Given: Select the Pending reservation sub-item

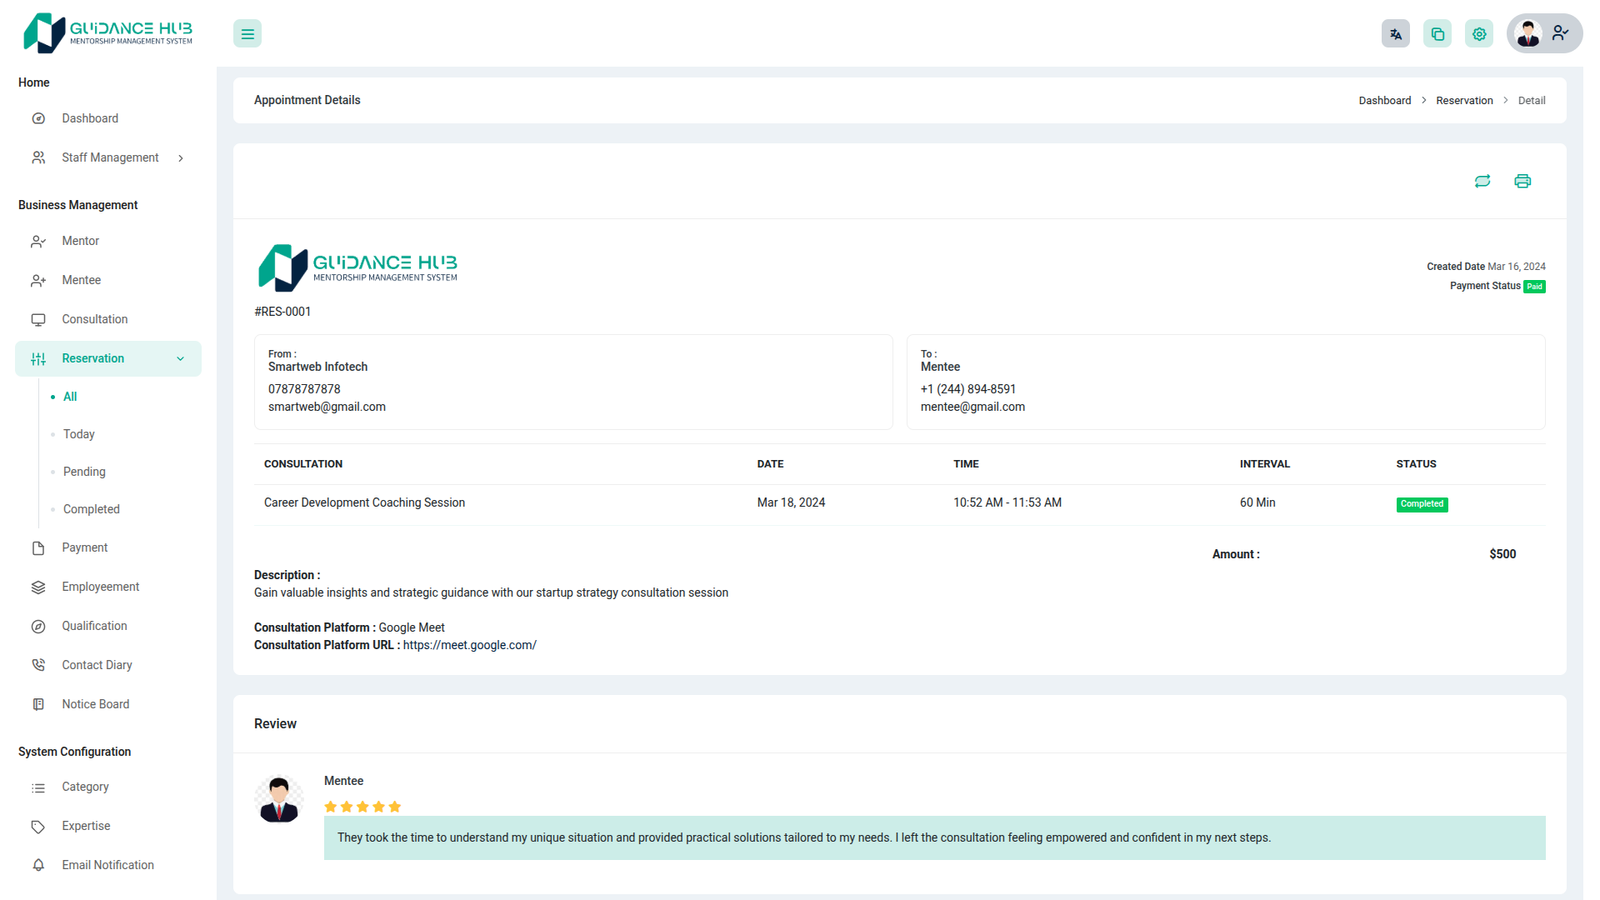Looking at the screenshot, I should coord(84,472).
